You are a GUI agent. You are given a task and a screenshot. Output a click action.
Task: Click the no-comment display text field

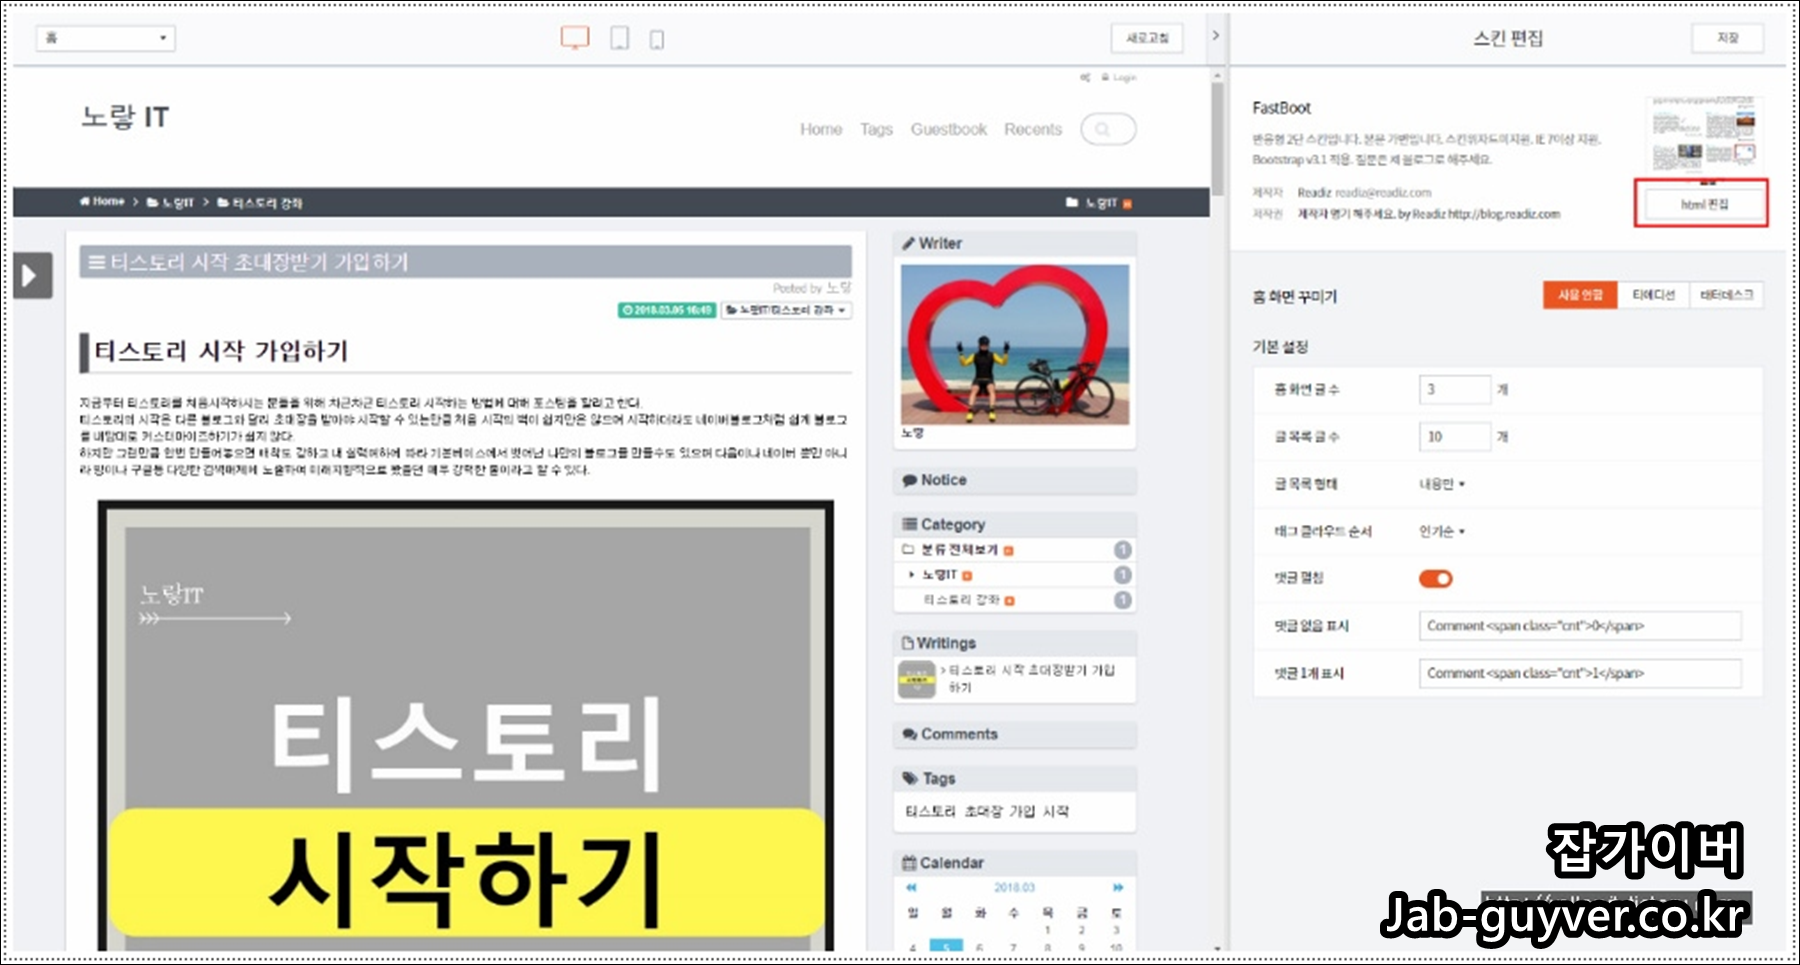1580,626
